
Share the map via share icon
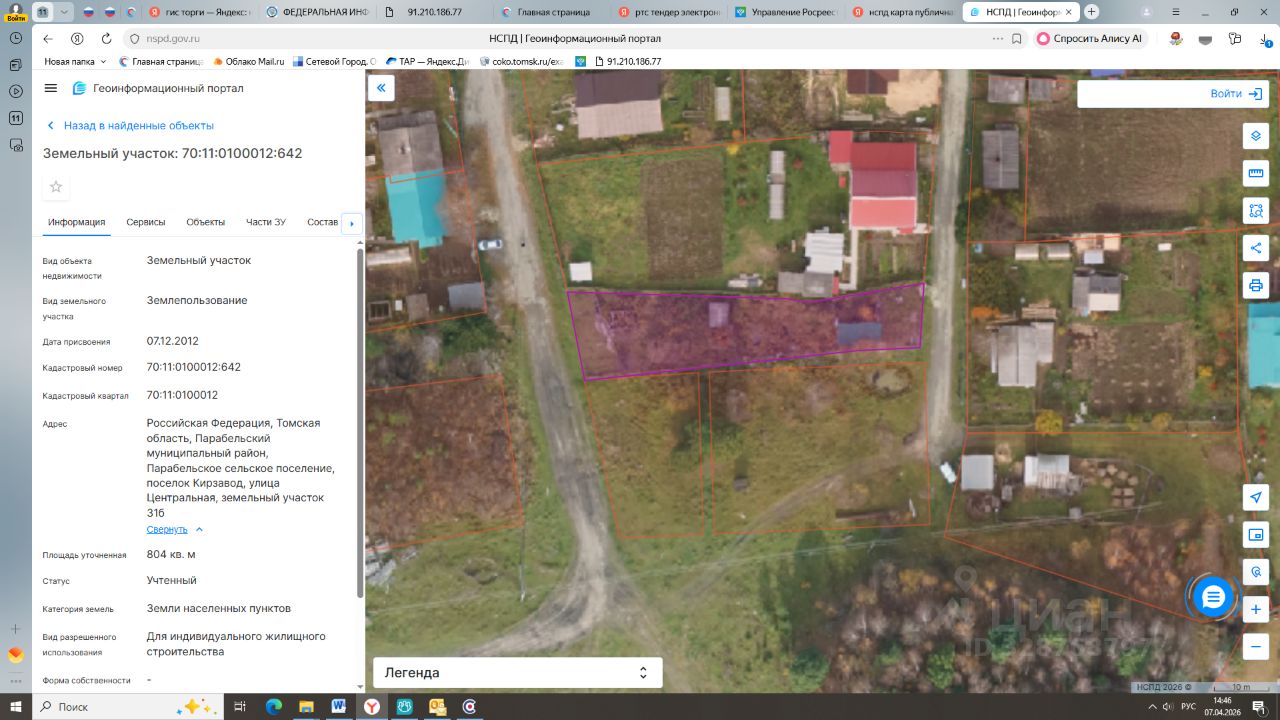tap(1256, 248)
